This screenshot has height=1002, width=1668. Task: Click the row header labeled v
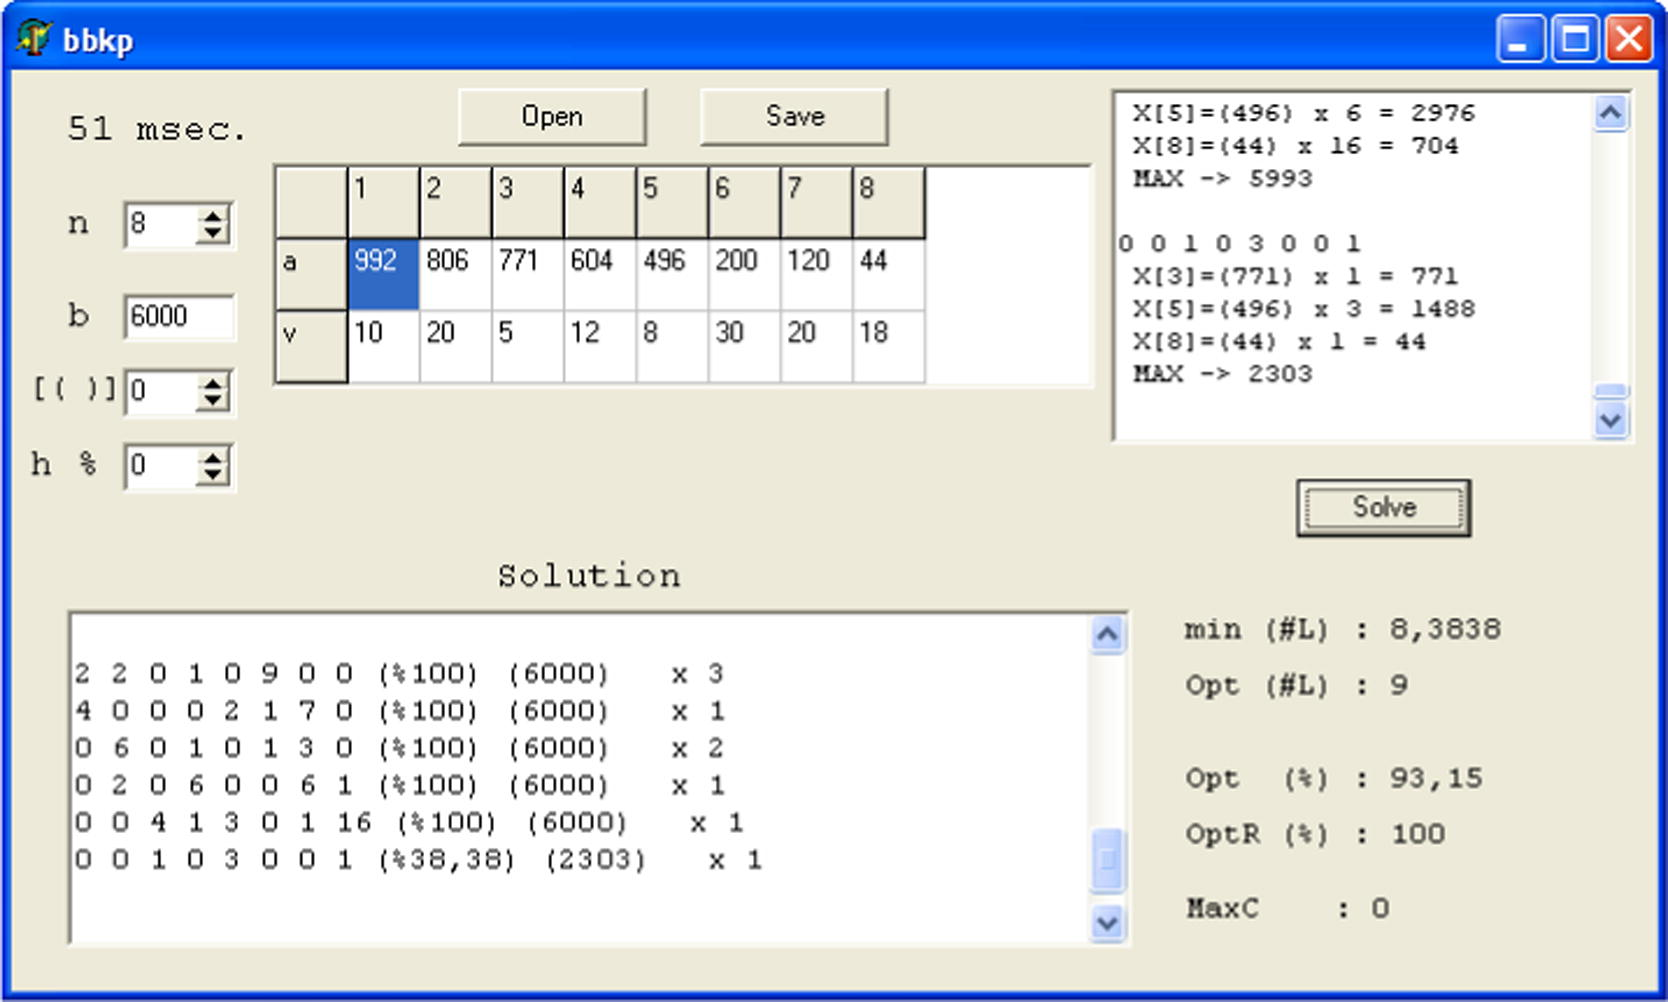tap(312, 346)
